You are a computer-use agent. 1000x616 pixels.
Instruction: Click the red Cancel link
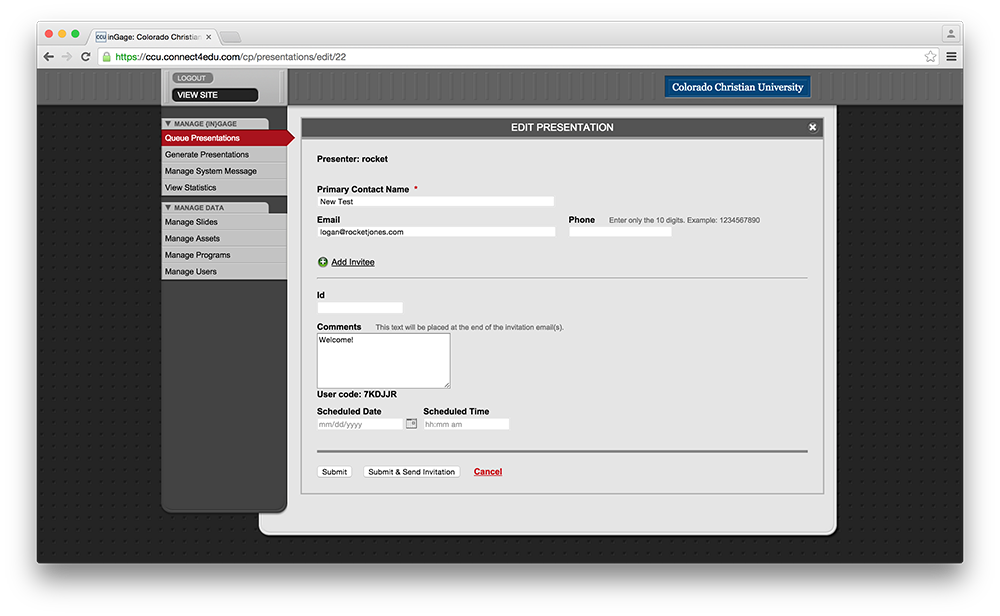point(488,472)
